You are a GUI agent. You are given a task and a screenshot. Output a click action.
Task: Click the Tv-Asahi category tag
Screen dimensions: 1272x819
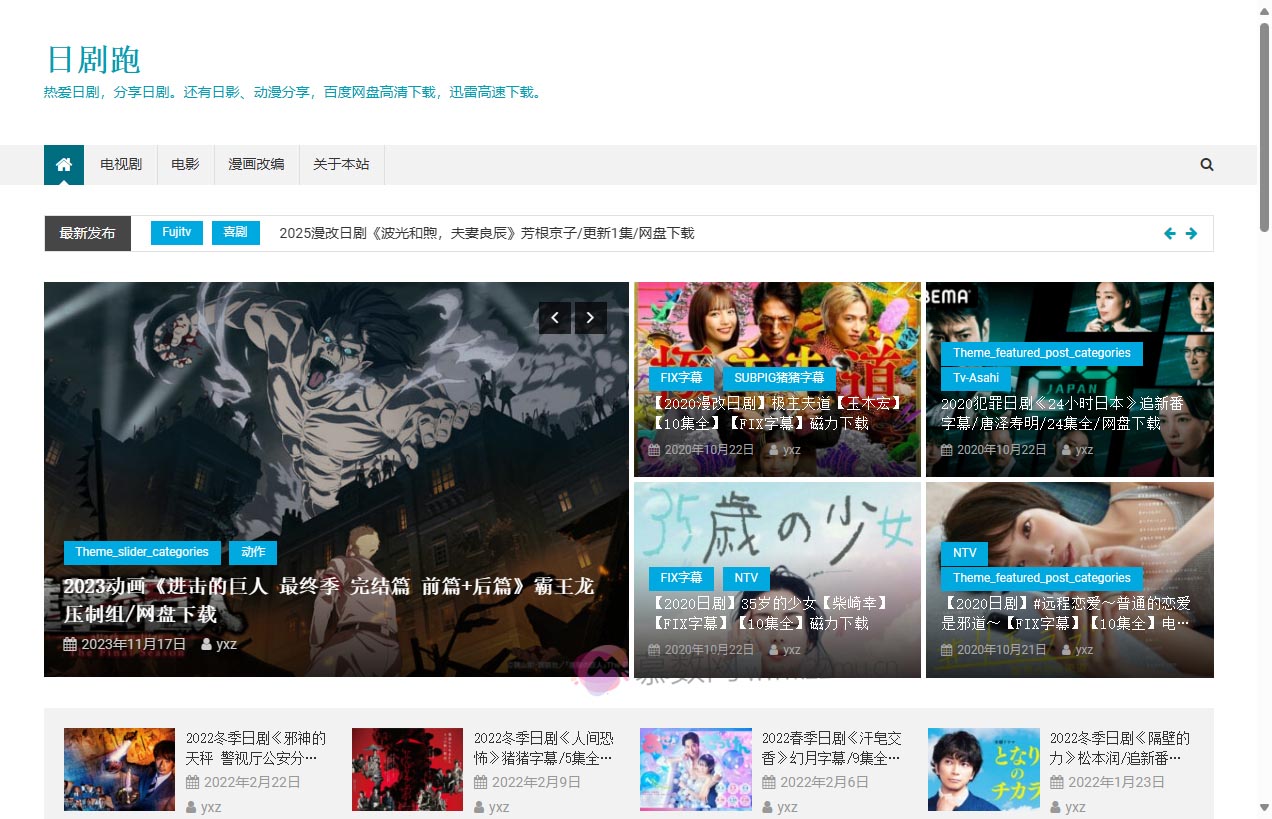[975, 378]
